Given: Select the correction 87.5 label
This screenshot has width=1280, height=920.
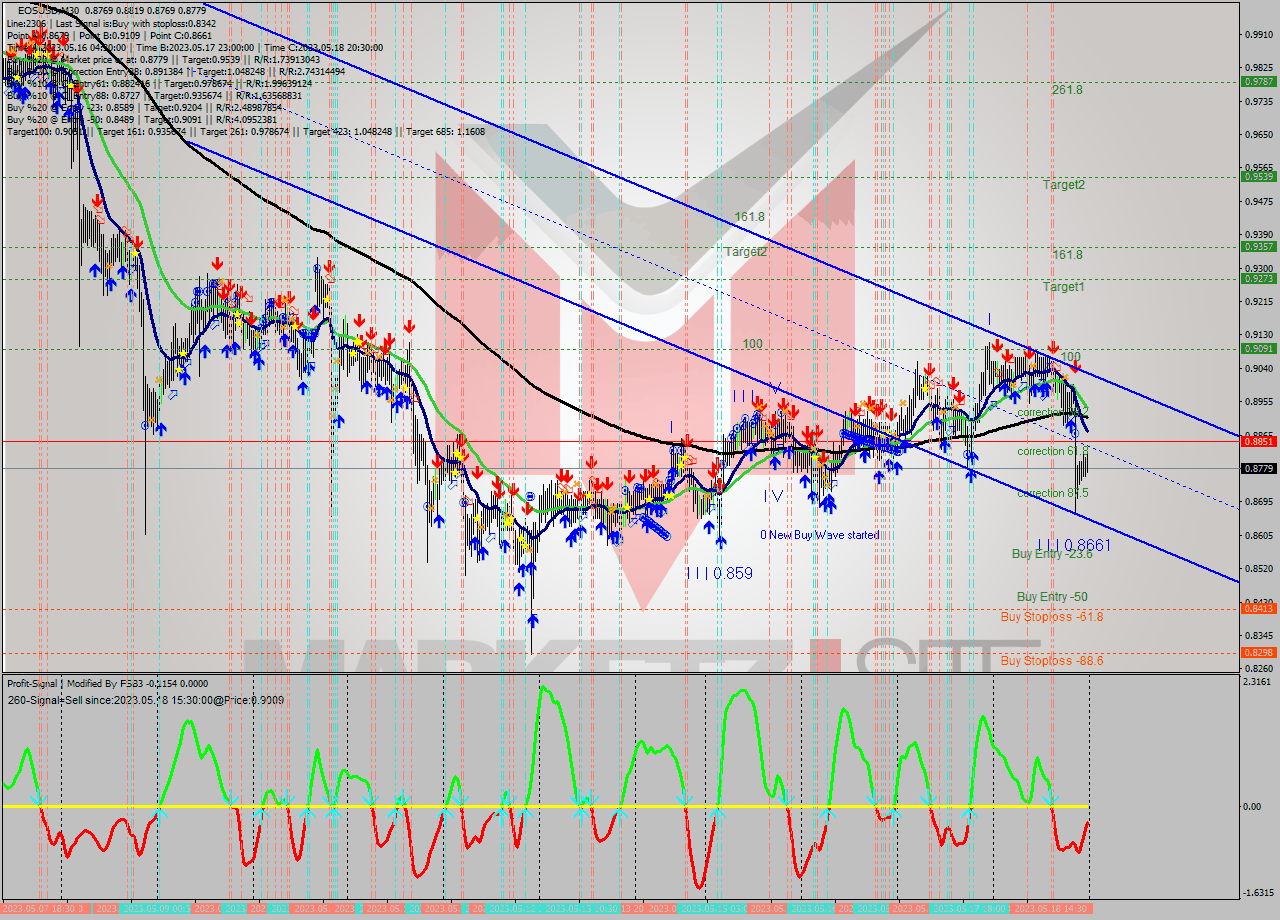Looking at the screenshot, I should (x=1053, y=493).
